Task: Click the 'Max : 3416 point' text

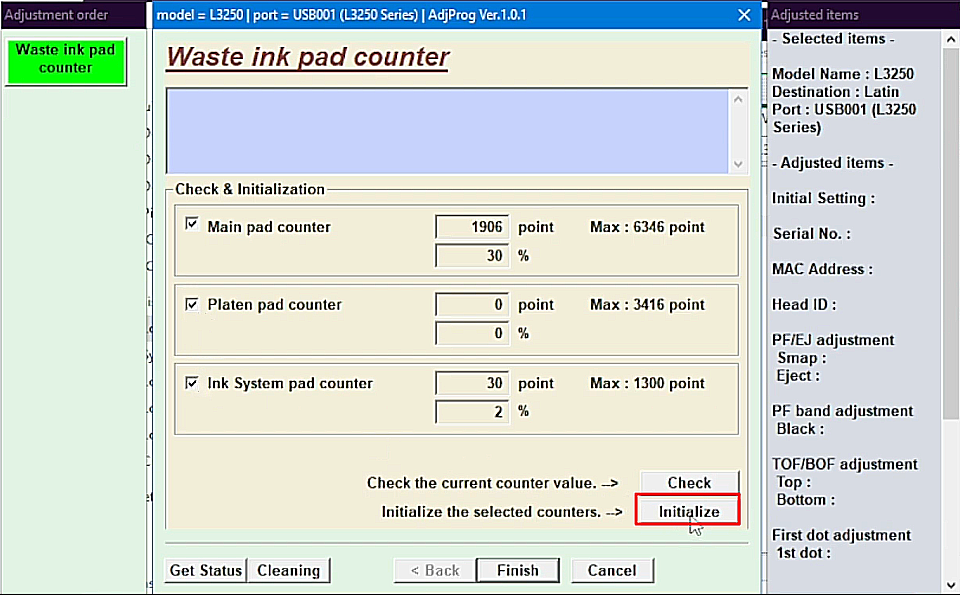Action: point(647,305)
